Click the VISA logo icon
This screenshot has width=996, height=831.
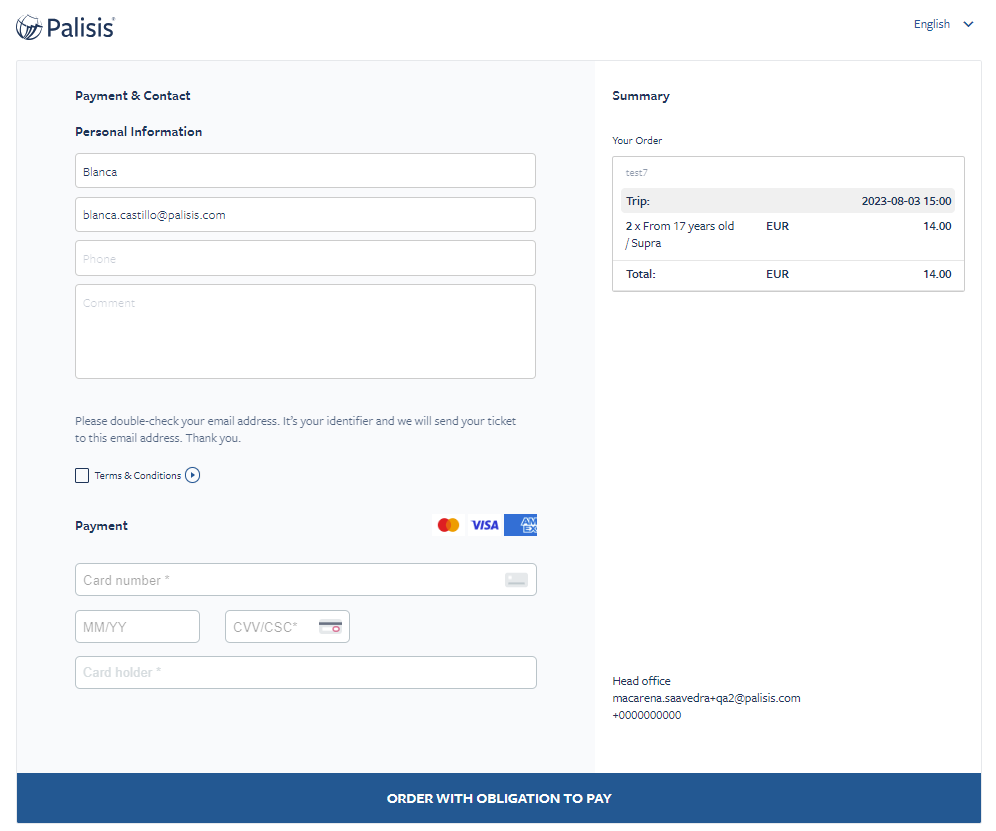click(485, 525)
